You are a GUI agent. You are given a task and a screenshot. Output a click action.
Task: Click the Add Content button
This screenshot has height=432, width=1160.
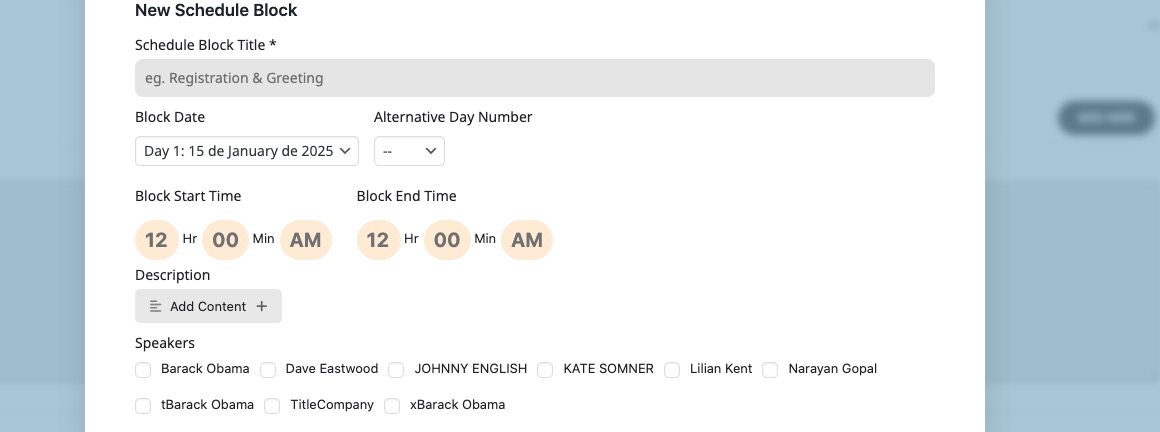coord(208,306)
